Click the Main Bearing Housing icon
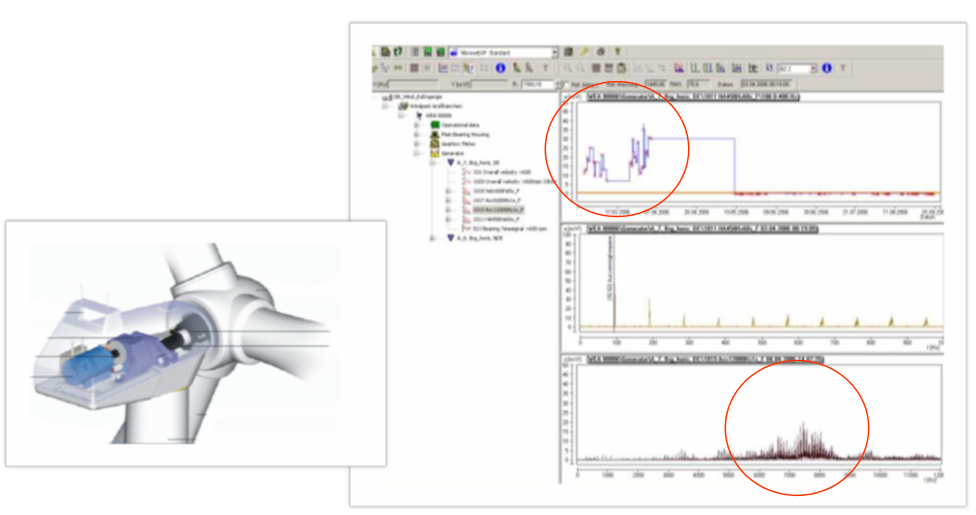Screen dimensions: 976x515 tap(435, 134)
